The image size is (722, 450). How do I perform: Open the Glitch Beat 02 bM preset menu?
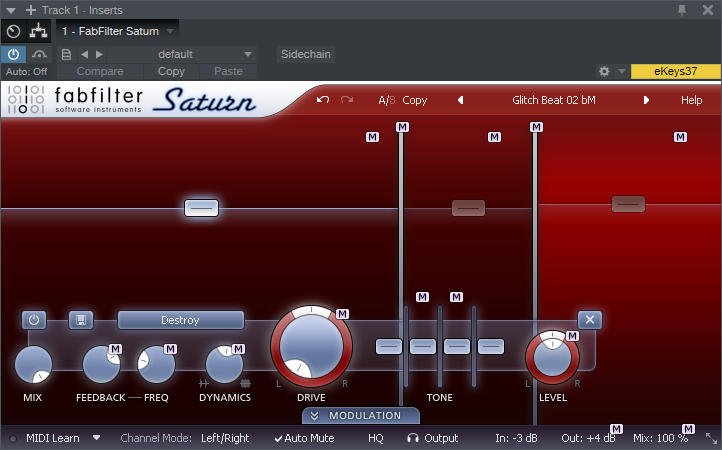tap(553, 100)
